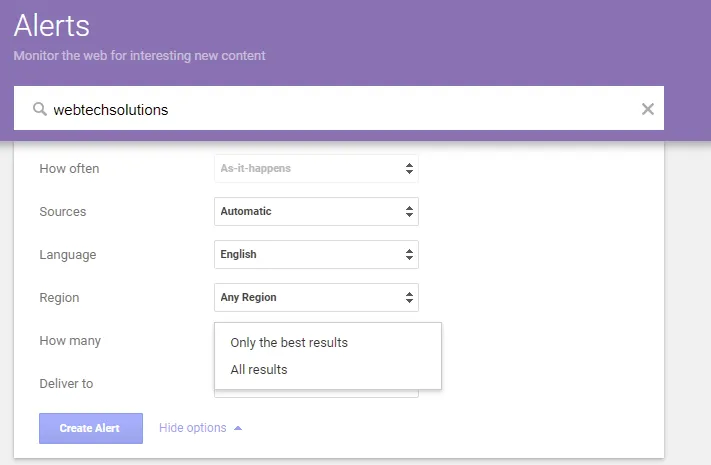Click the Region label
The height and width of the screenshot is (465, 711).
tap(59, 298)
